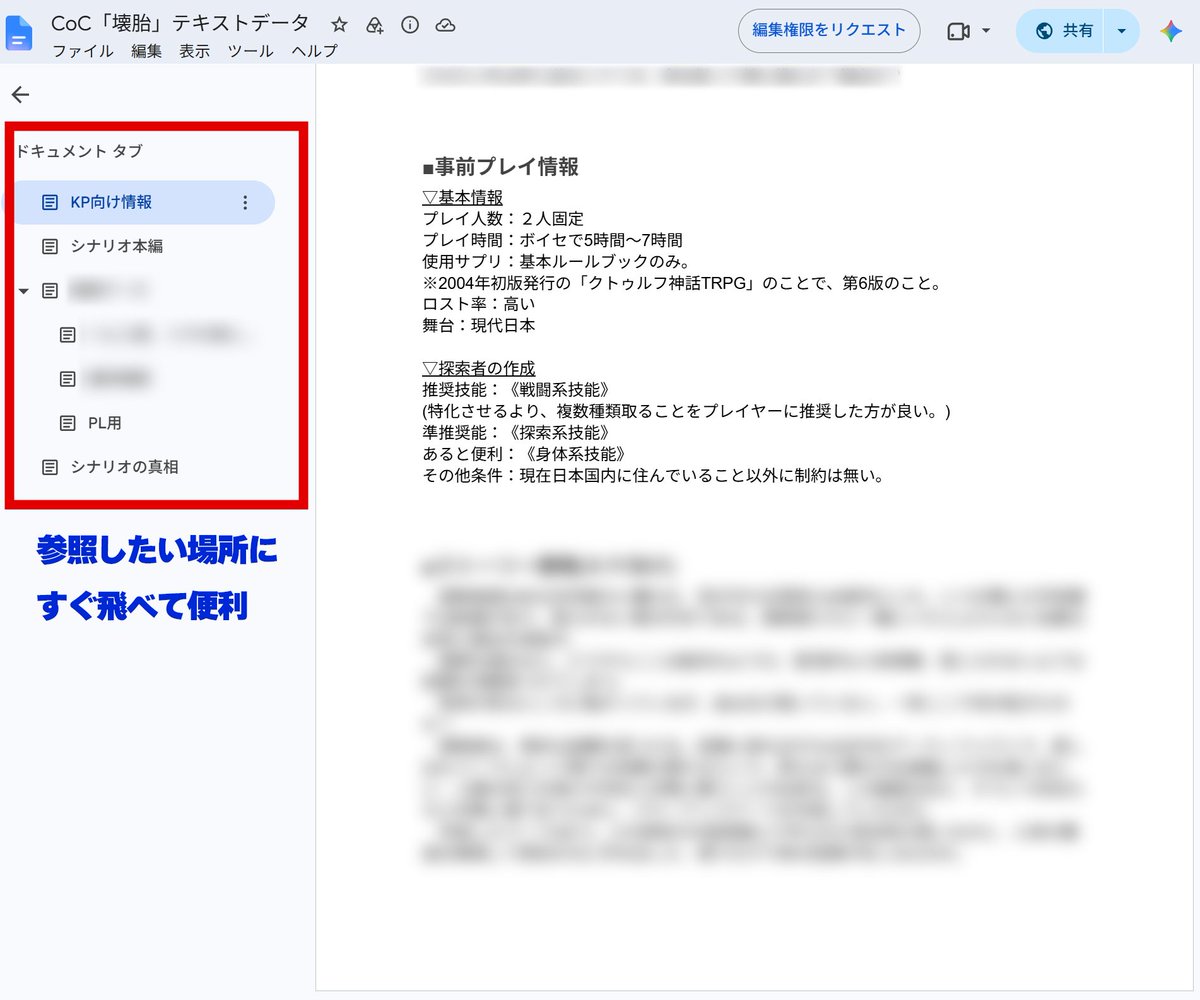Click the プレイ時間 line text
This screenshot has height=1000, width=1200.
553,240
